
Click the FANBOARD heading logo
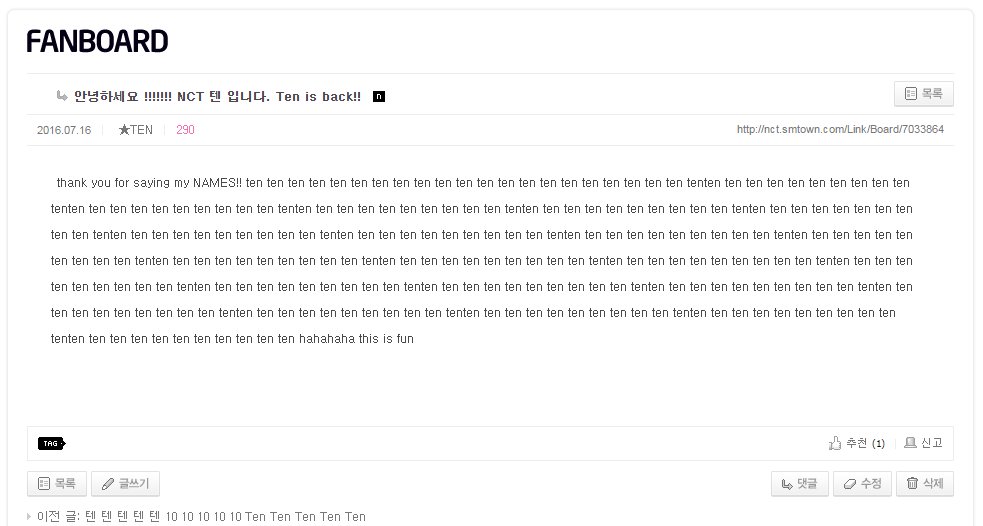[97, 41]
